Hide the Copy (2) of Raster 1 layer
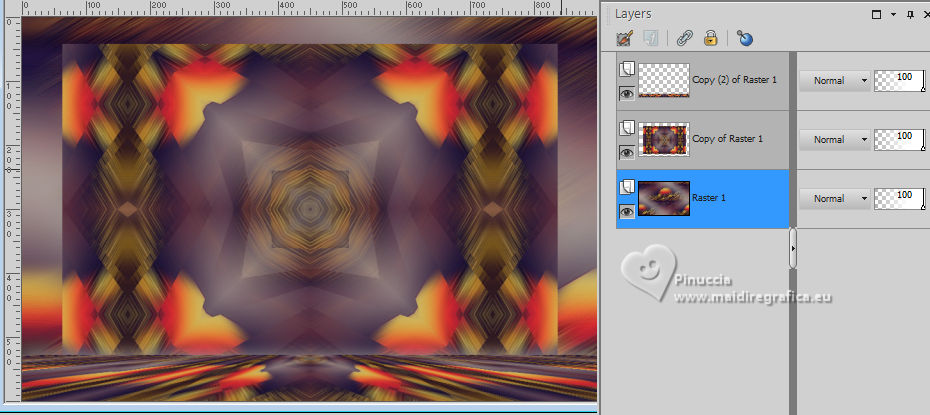 [x=626, y=93]
